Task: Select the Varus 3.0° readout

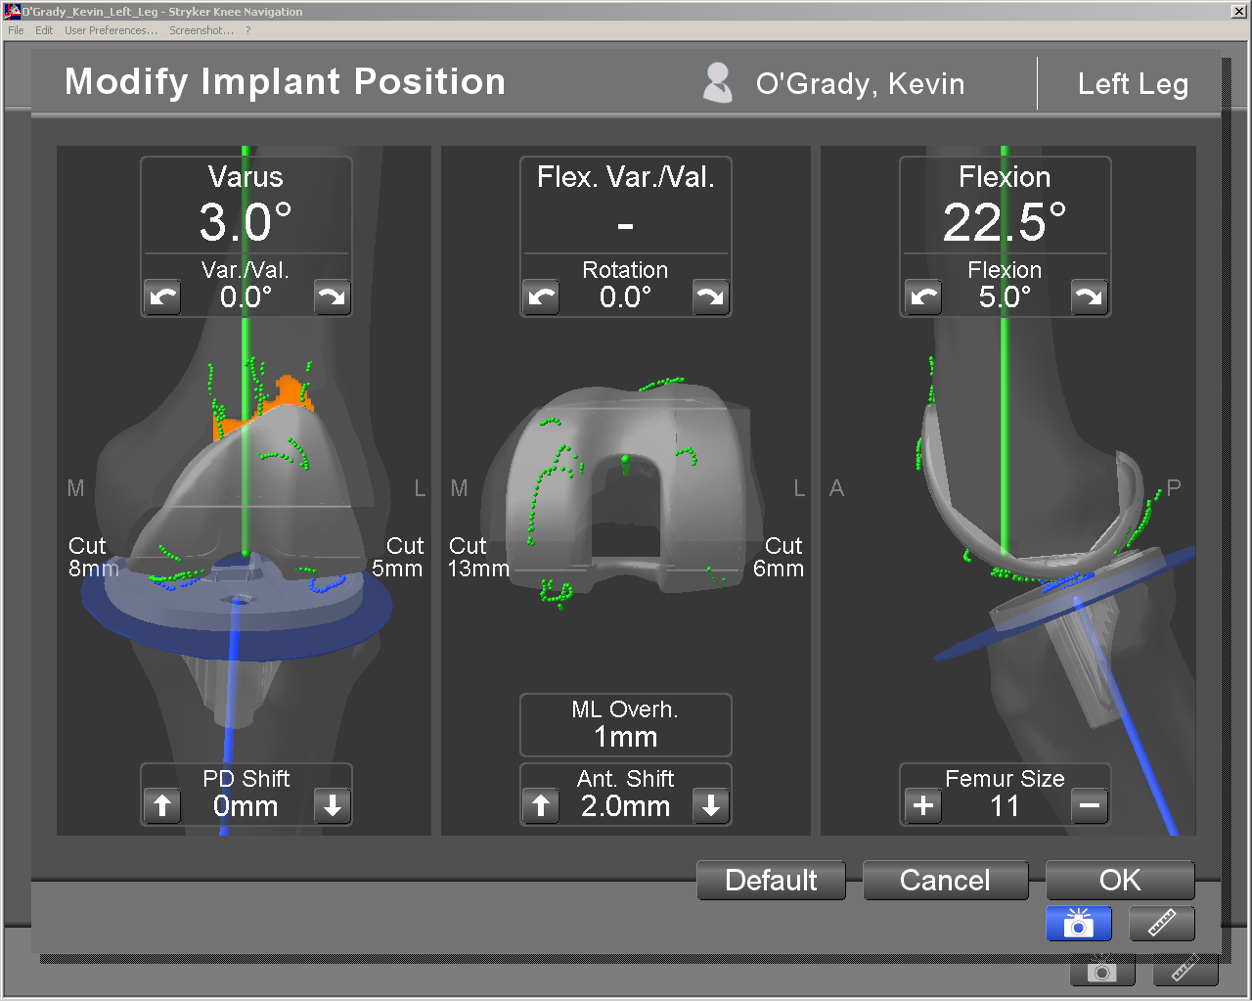Action: pos(246,205)
